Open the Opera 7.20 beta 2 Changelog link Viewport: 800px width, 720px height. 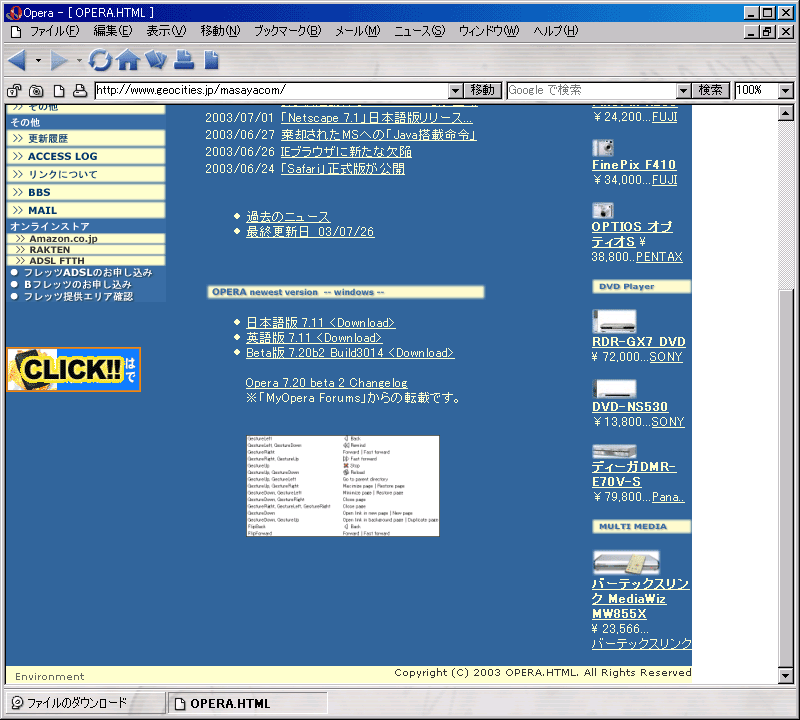pos(327,383)
